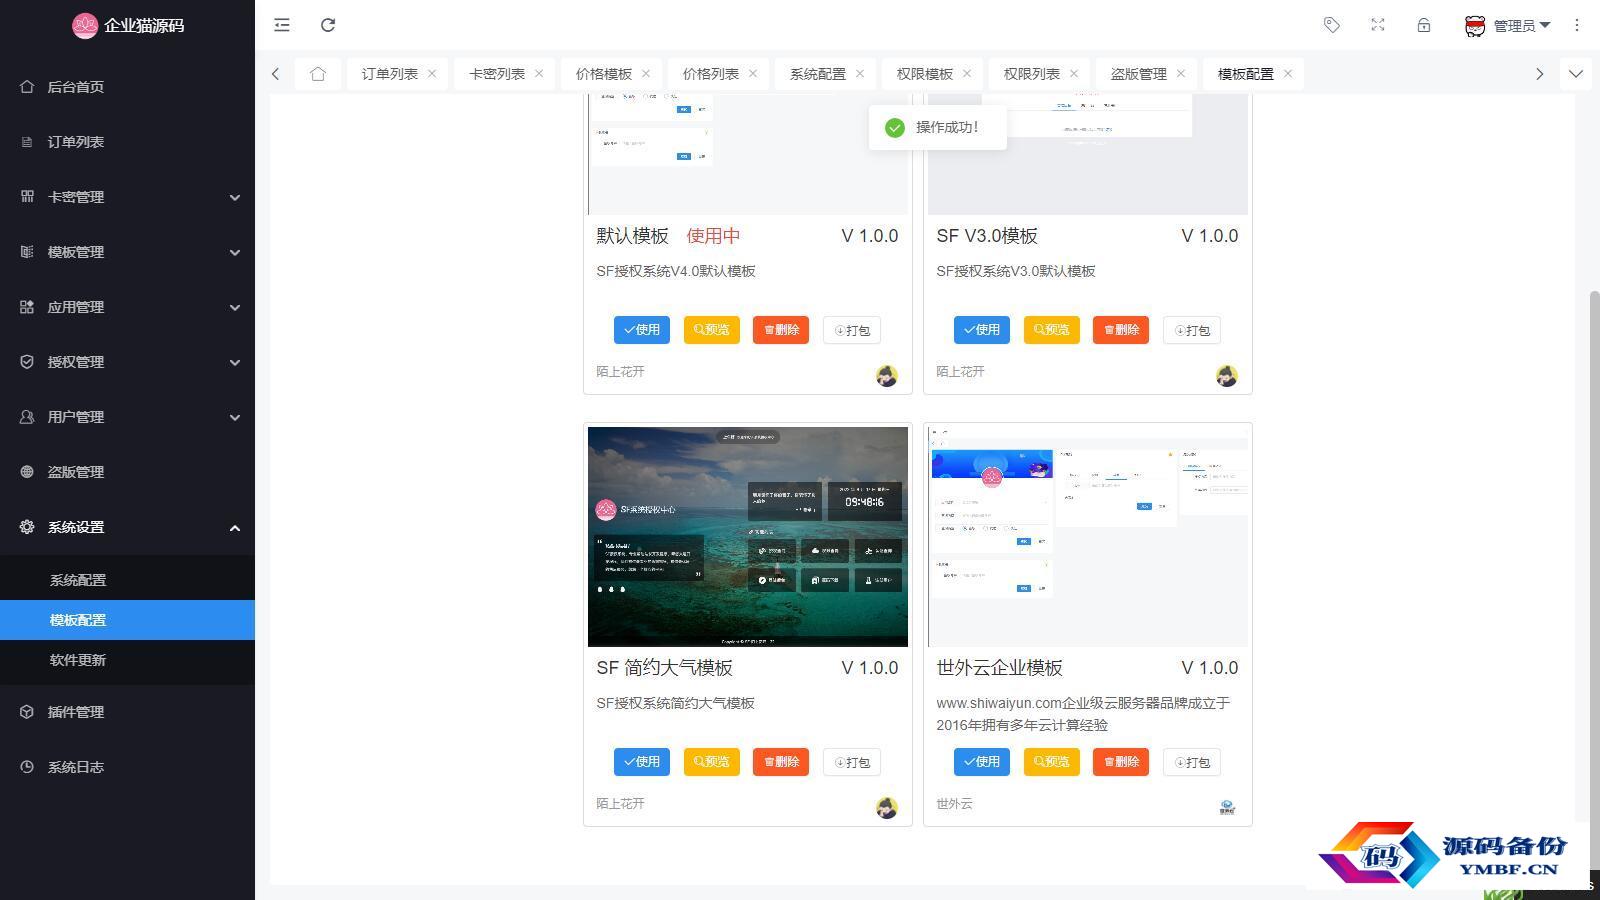The height and width of the screenshot is (900, 1600).
Task: Open SF 简约大气模板 thumbnail image
Action: click(748, 537)
